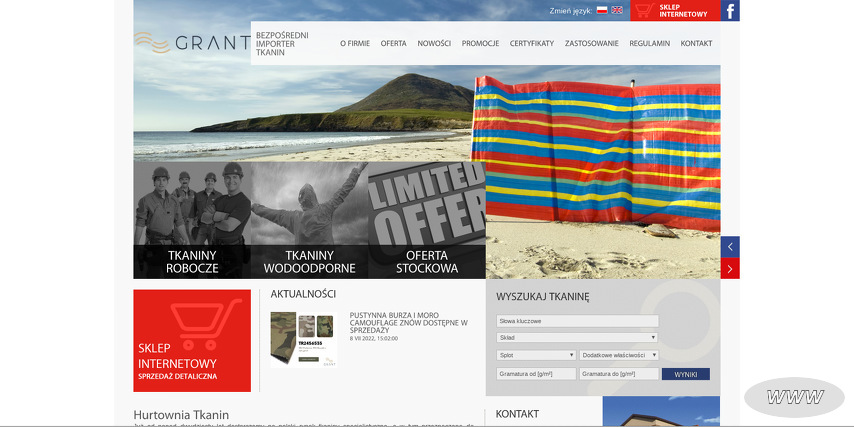The width and height of the screenshot is (854, 427).
Task: Open the Kontakt menu item
Action: pos(696,44)
